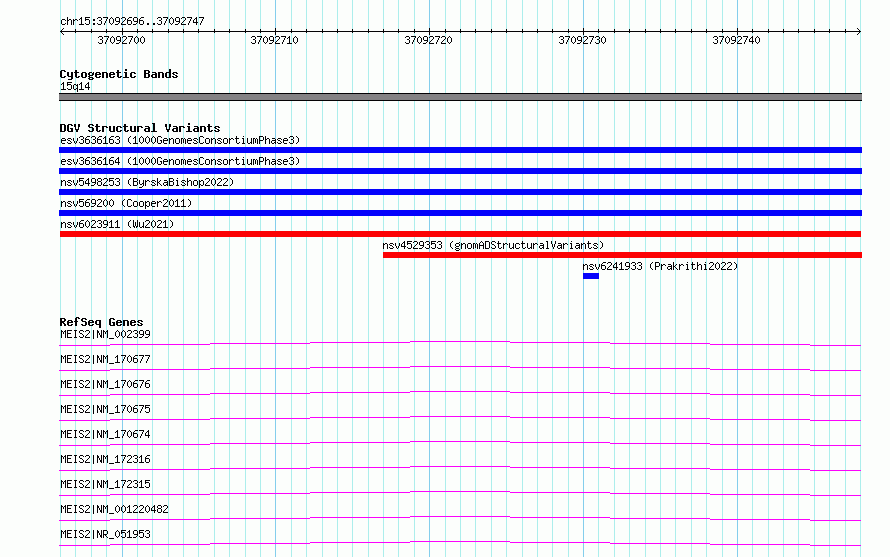Open transcript MEIS2|NM_001220482
Screen dimensions: 890x557
click(114, 509)
